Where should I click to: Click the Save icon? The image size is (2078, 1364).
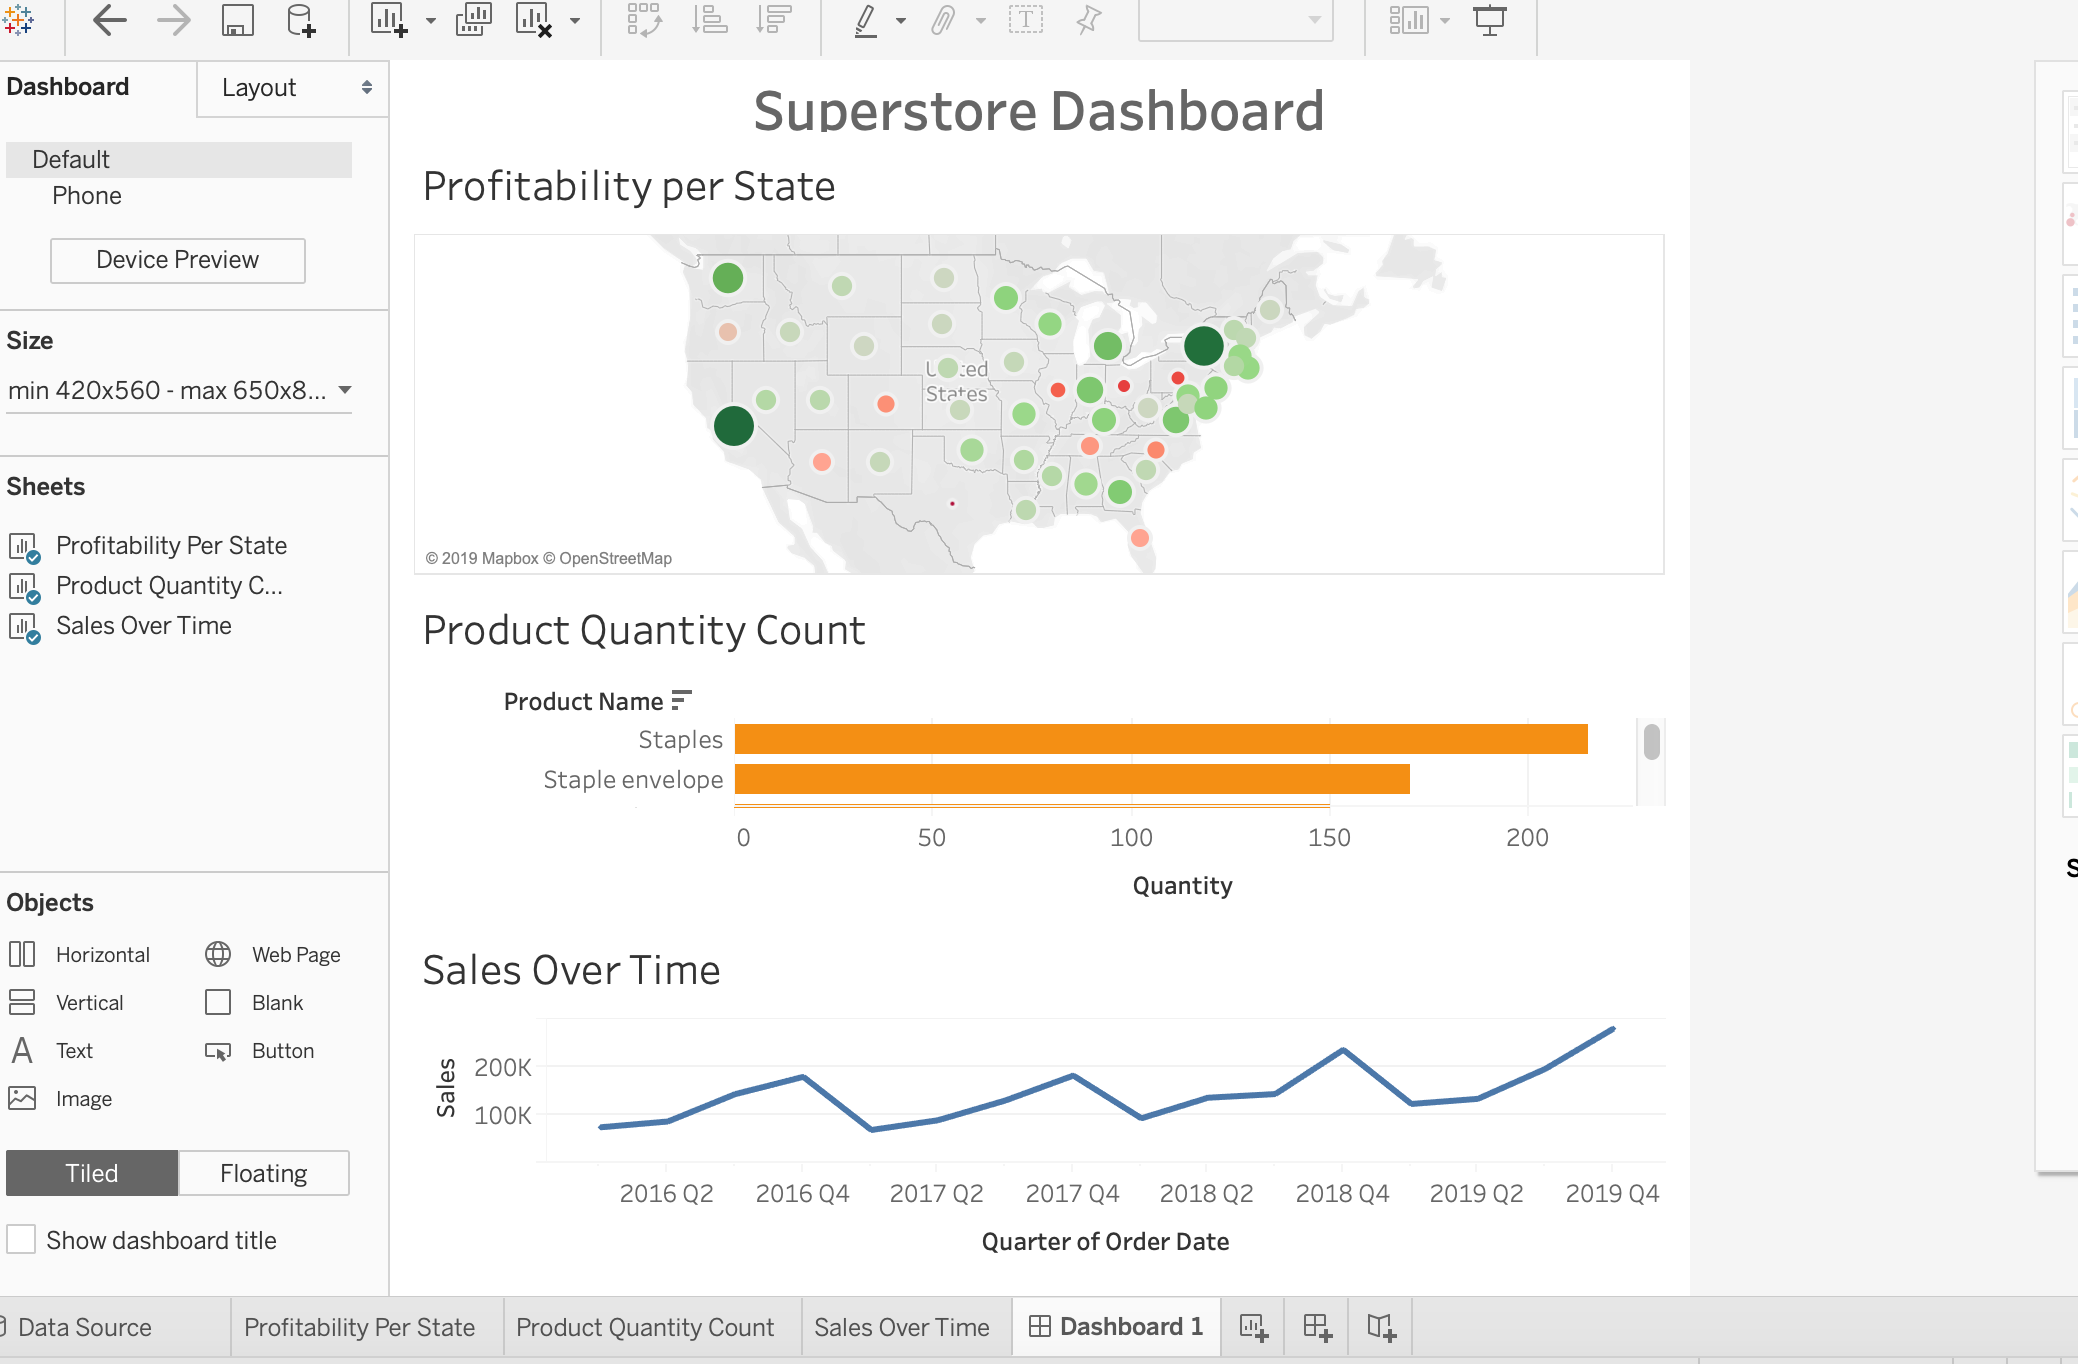tap(237, 20)
